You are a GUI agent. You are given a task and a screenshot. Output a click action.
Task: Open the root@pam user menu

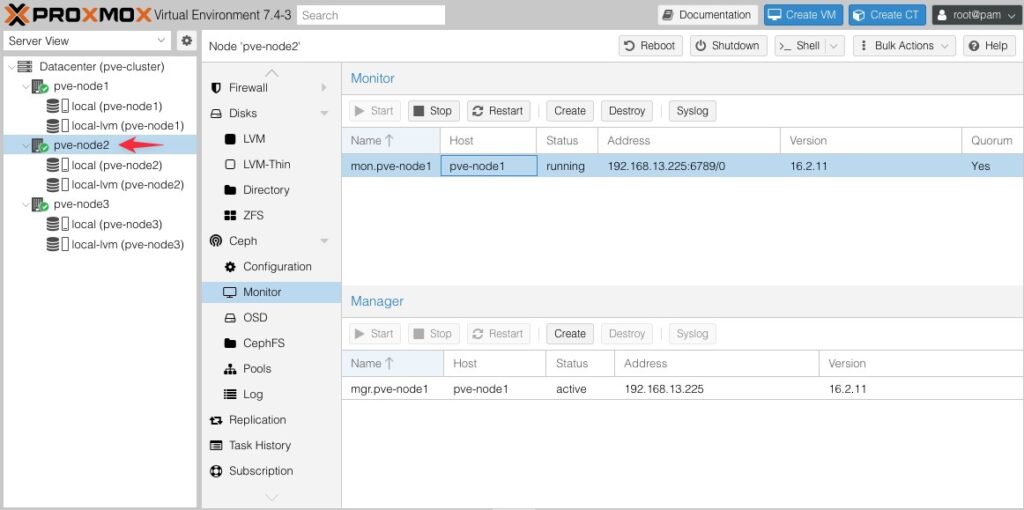pos(976,15)
